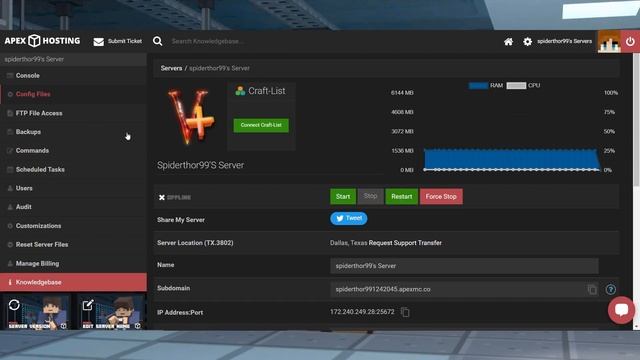
Task: Open the Edit Server Name tile
Action: (112, 312)
